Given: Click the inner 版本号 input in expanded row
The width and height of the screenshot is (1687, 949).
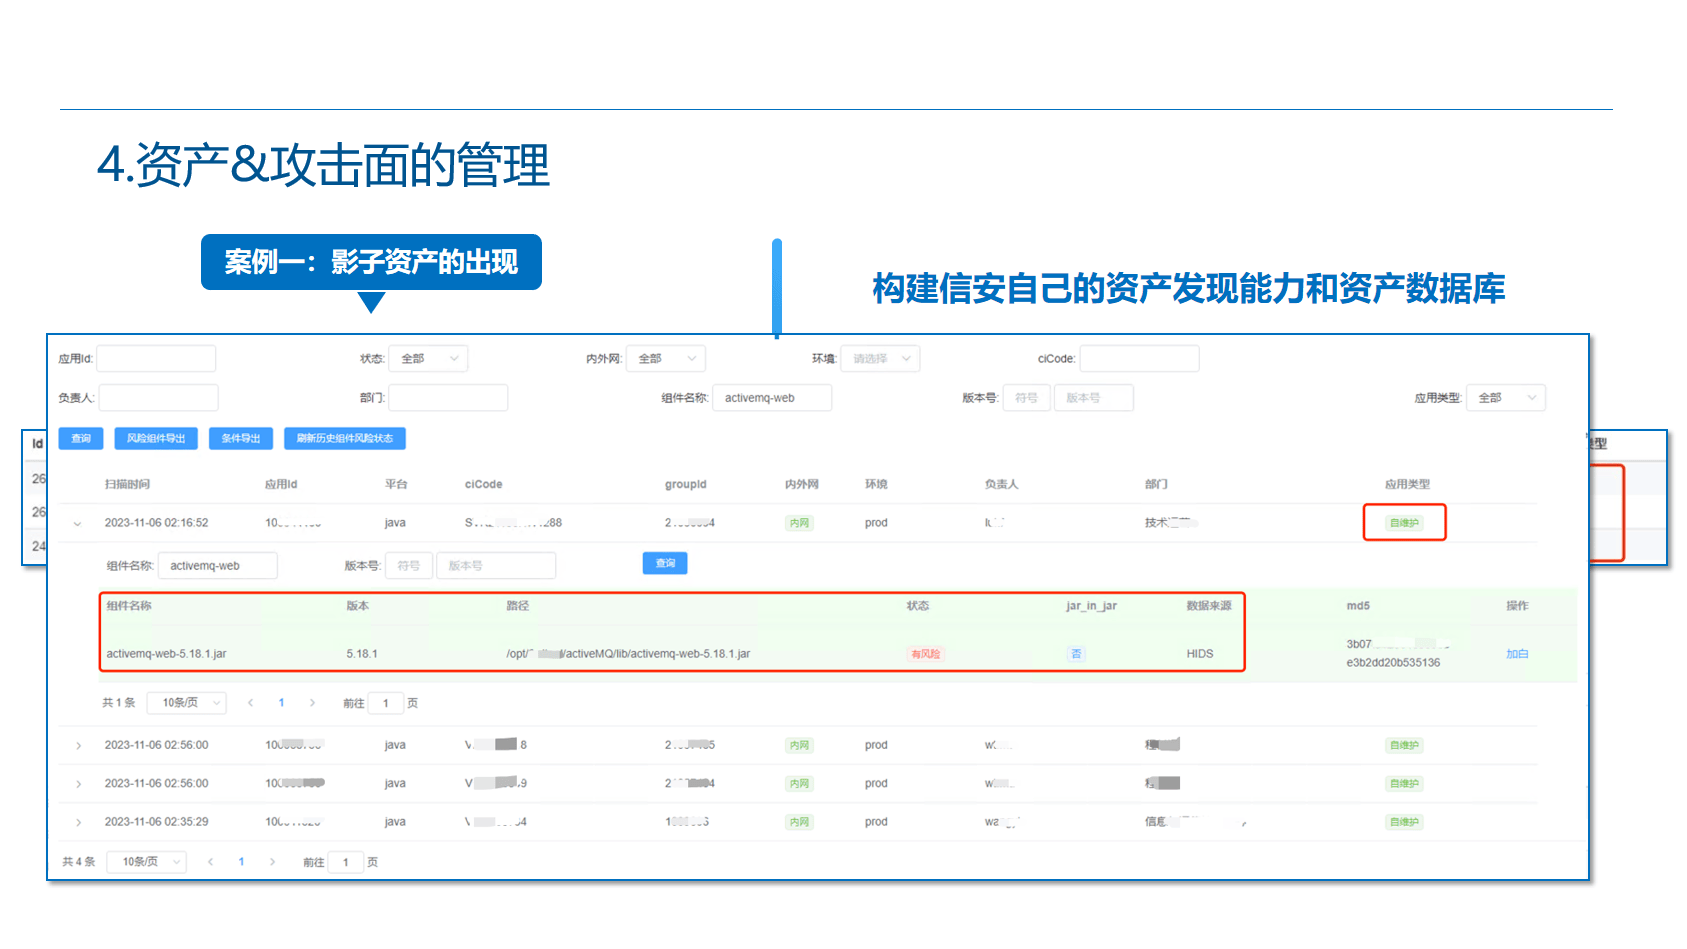Looking at the screenshot, I should point(496,565).
